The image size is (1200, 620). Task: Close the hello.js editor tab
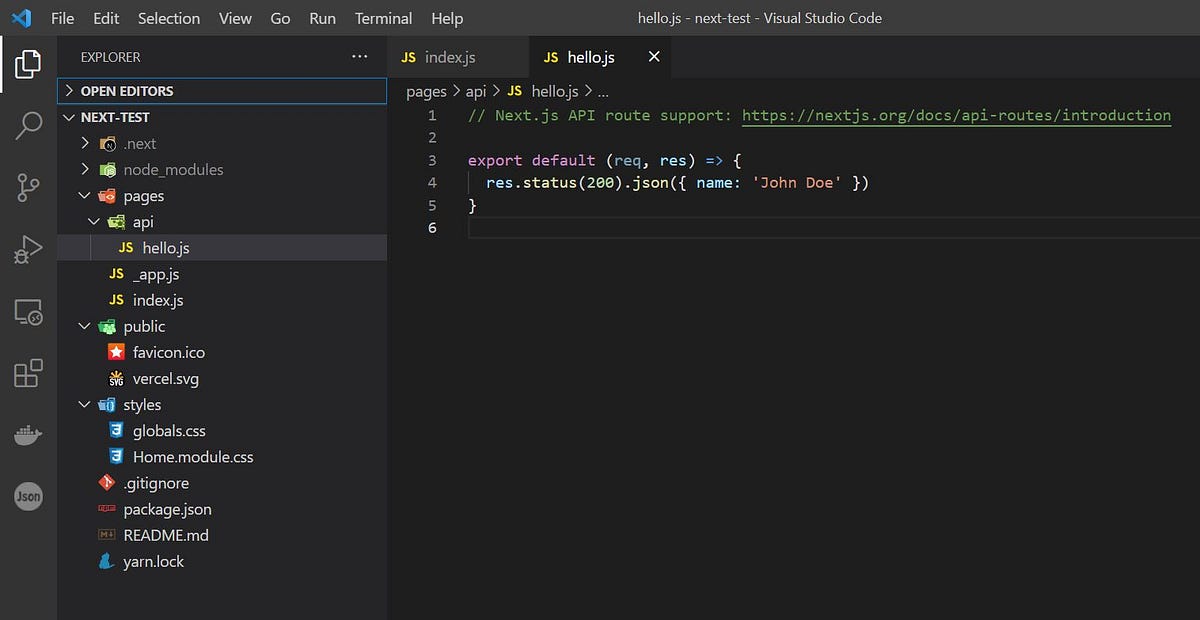coord(653,57)
